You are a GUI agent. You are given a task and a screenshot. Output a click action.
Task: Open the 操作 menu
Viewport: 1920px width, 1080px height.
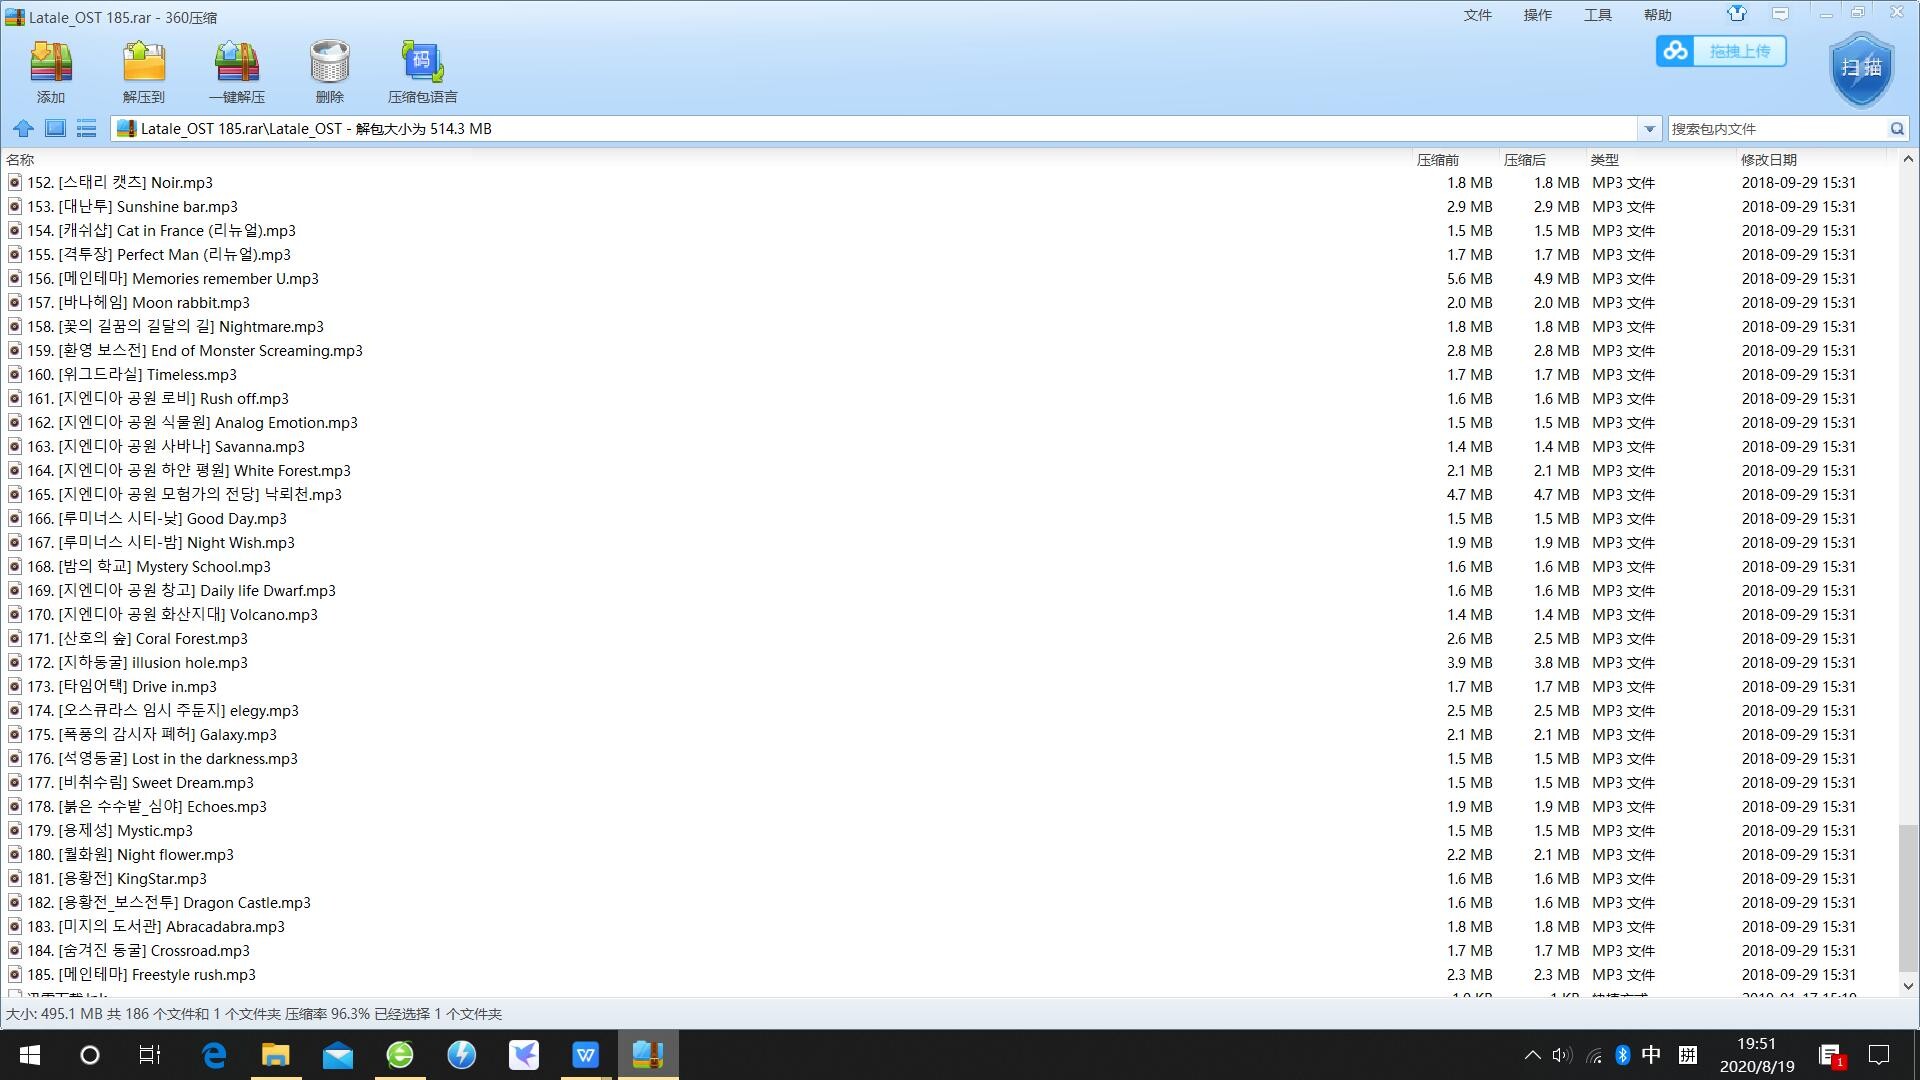pyautogui.click(x=1537, y=15)
